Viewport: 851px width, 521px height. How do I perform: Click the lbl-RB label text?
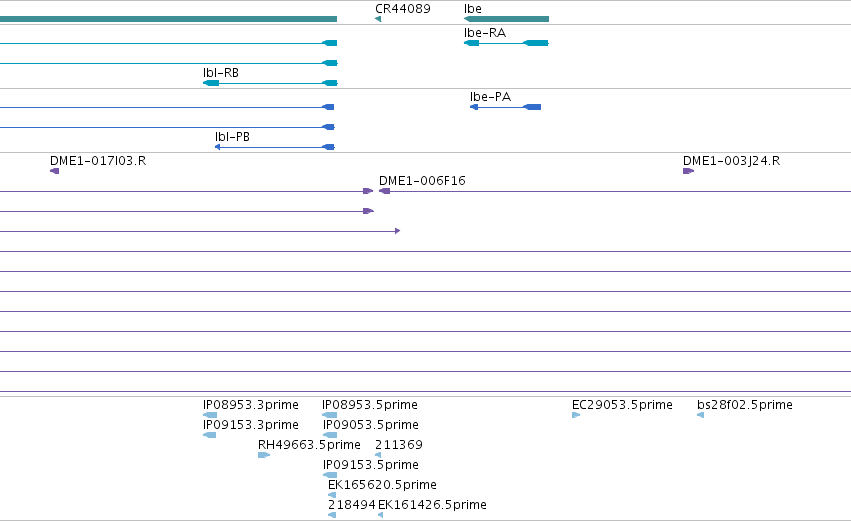click(x=221, y=73)
